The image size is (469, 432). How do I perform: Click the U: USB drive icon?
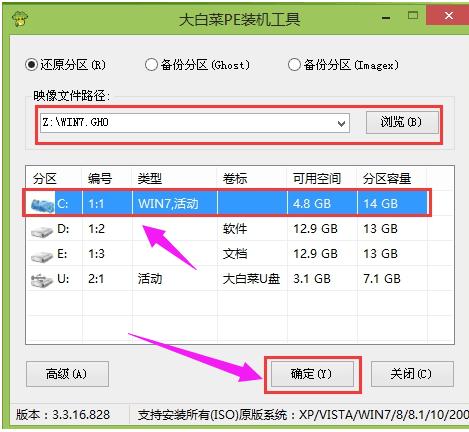pyautogui.click(x=42, y=280)
